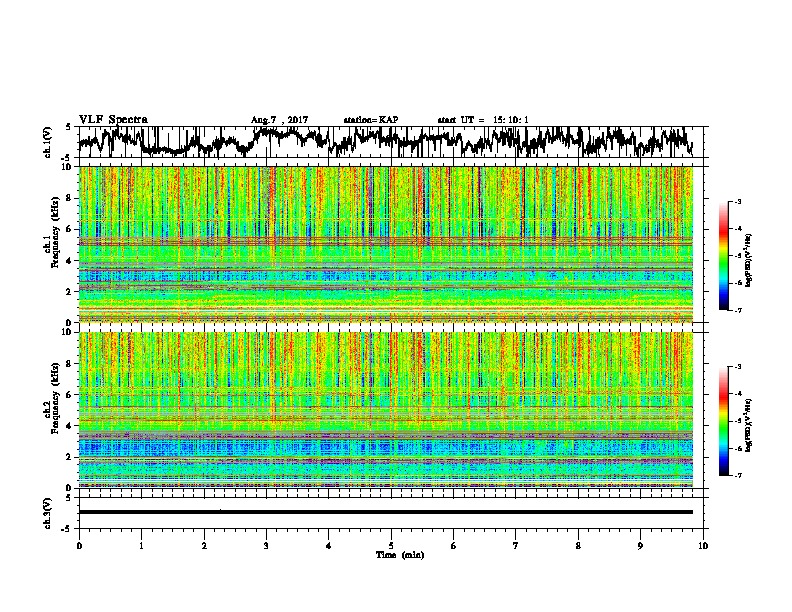The image size is (792, 612).
Task: Click the ch.1 "Frequency (kHz)" axis label
Action: 55,233
